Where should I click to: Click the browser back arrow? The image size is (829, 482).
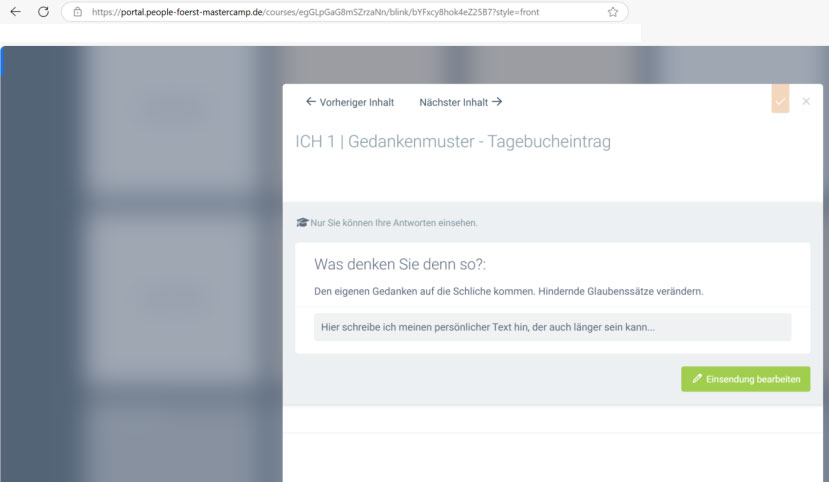point(15,12)
